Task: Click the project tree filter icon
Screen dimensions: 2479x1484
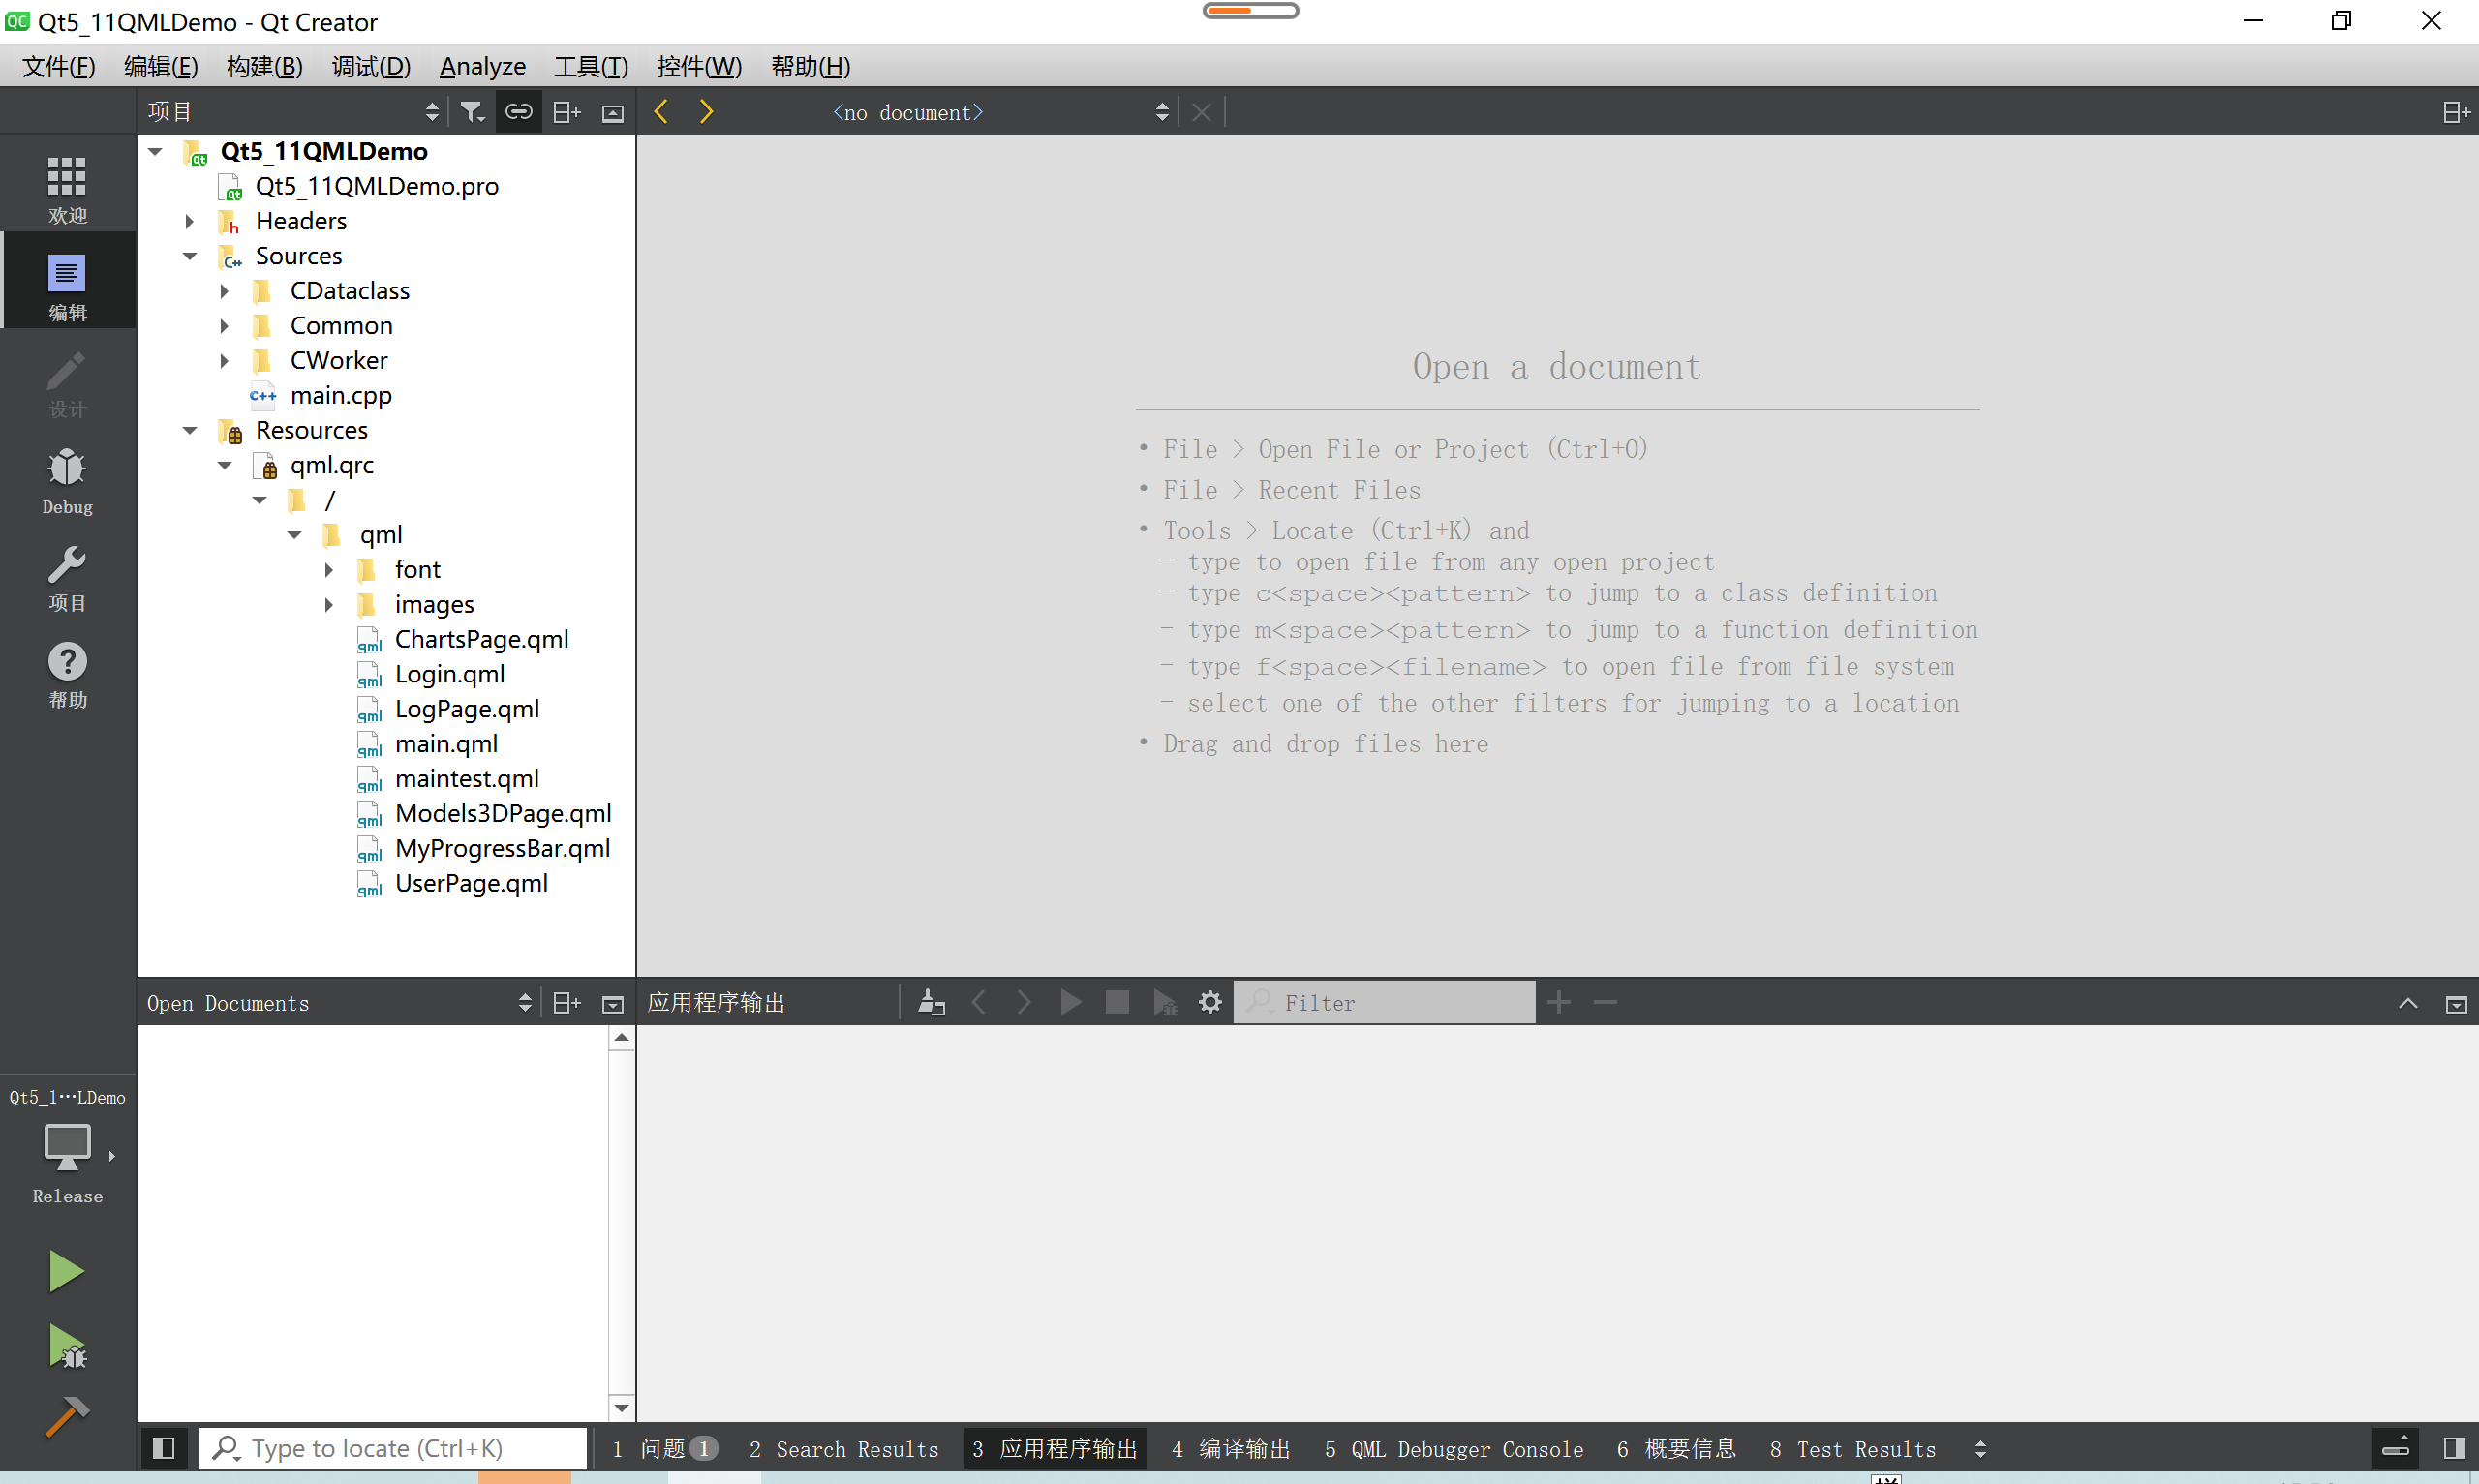Action: point(472,112)
